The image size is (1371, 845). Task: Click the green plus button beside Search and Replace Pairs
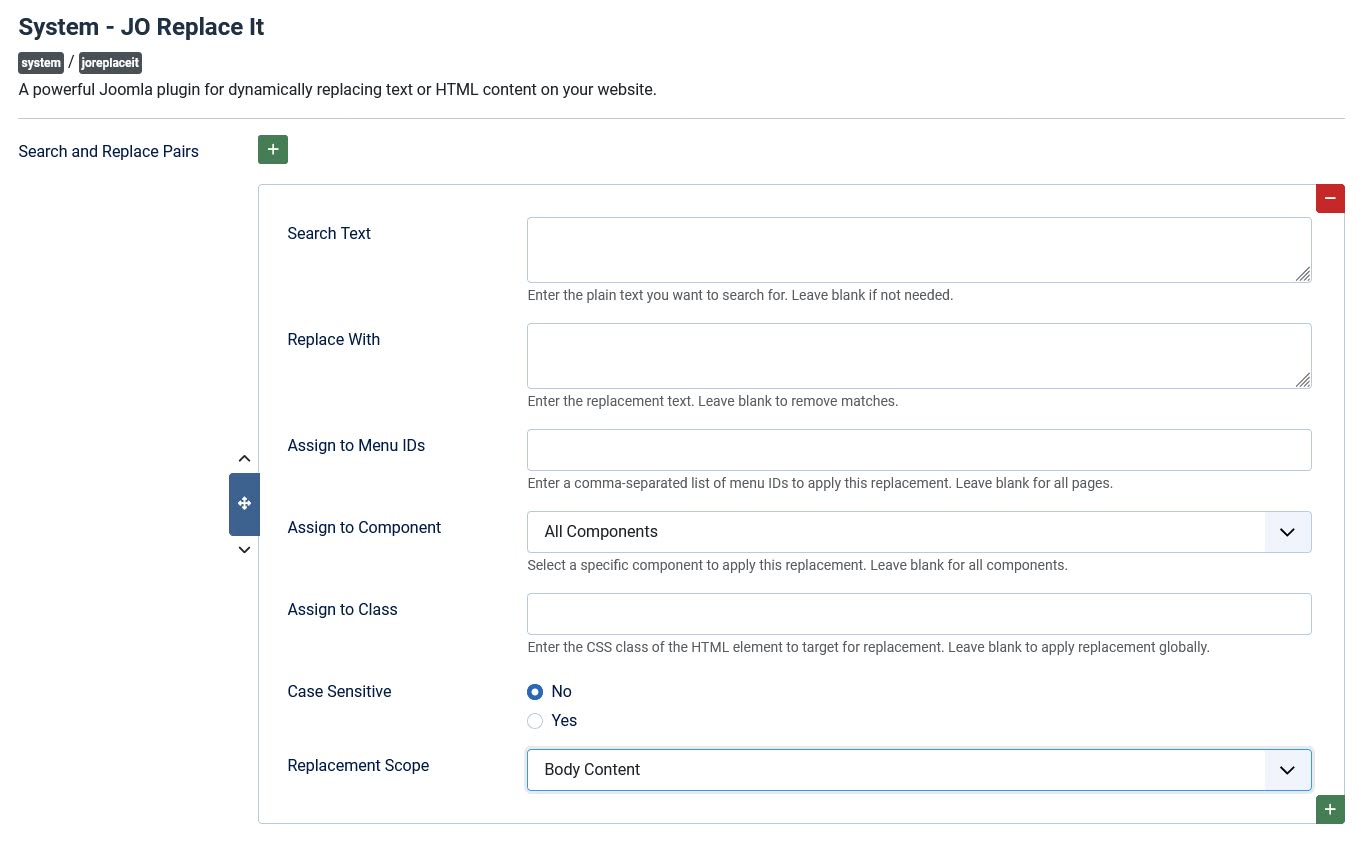click(272, 150)
